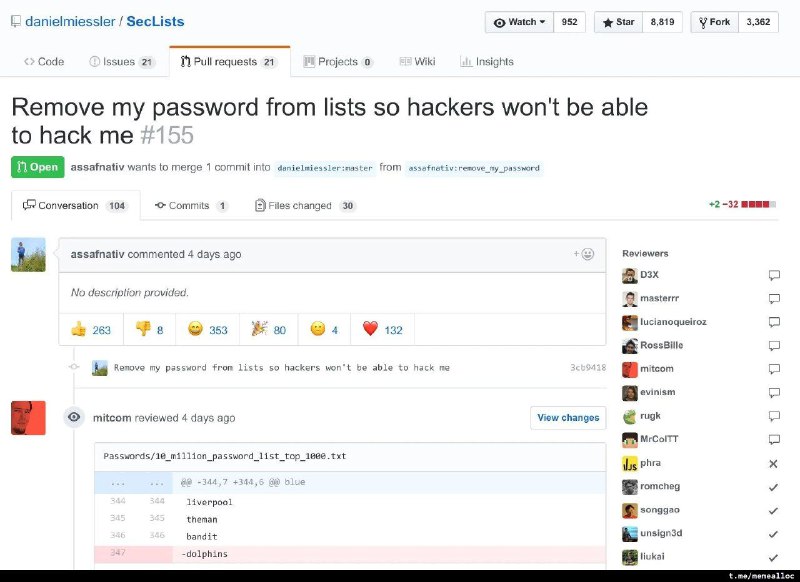Click comment icon next to rugk
Viewport: 800px width, 582px height.
coord(774,416)
